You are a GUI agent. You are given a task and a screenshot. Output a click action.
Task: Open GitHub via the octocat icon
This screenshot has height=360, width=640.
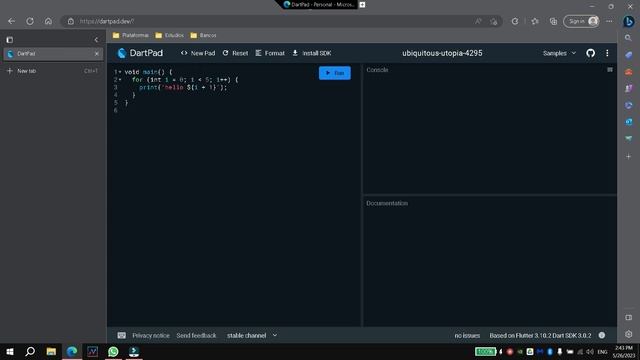[590, 53]
